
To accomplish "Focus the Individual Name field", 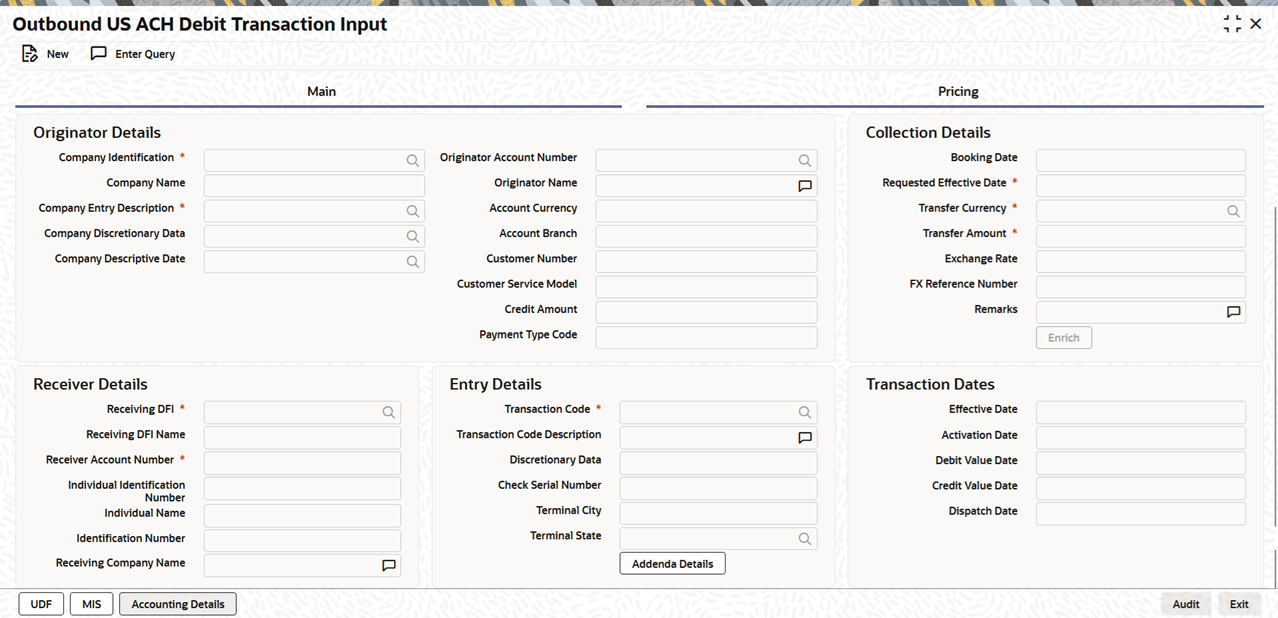I will pos(302,515).
